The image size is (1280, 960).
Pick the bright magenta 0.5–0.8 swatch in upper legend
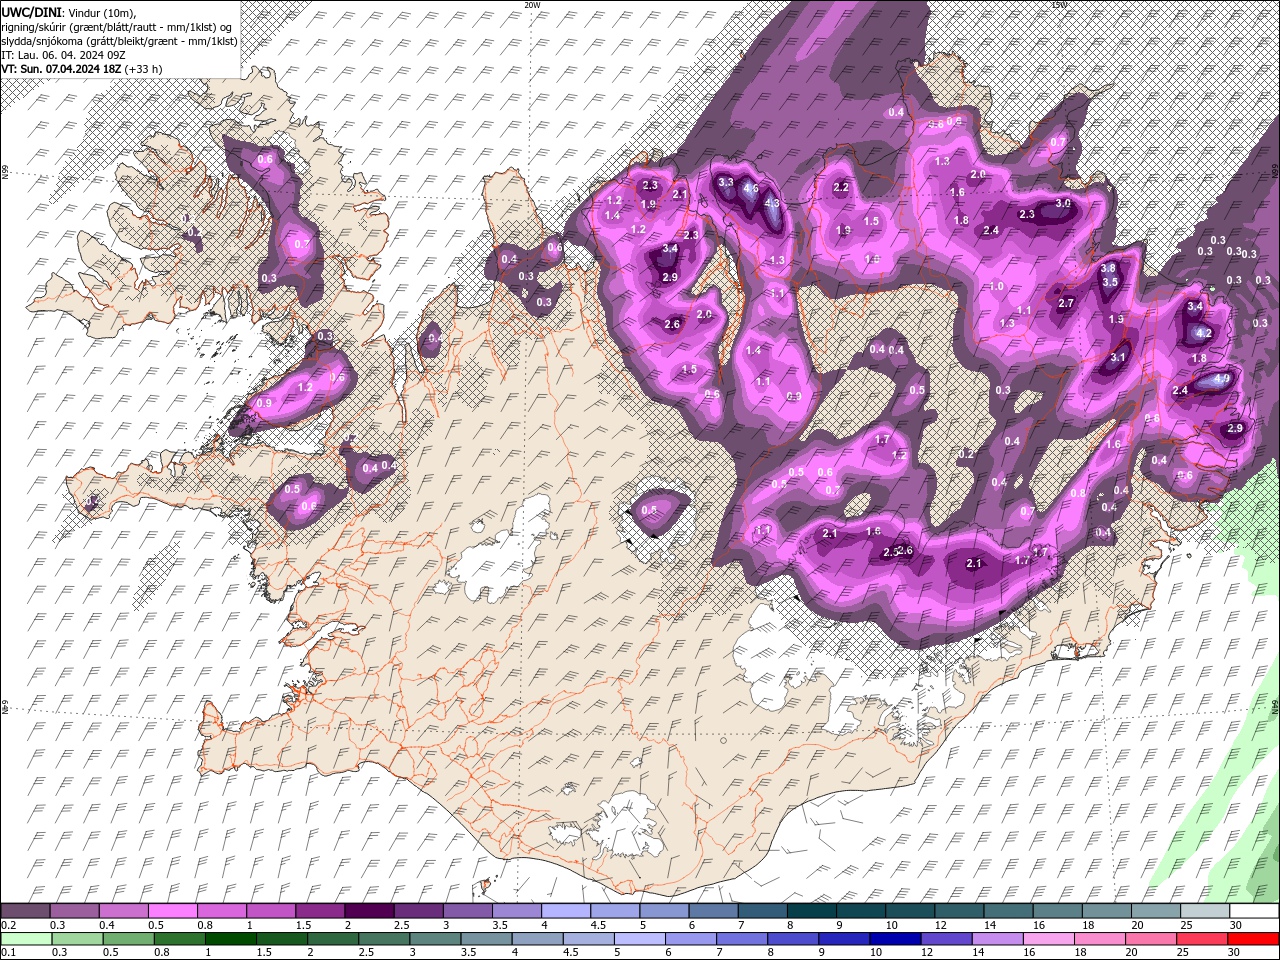click(x=172, y=911)
